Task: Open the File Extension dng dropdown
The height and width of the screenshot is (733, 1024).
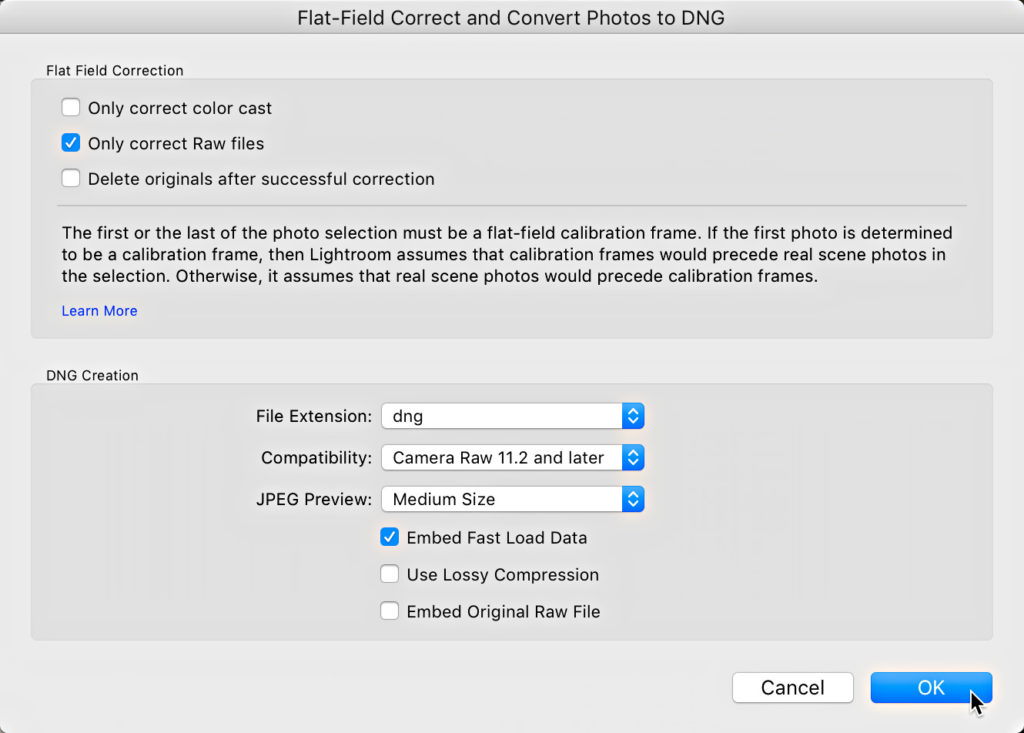Action: [x=513, y=416]
